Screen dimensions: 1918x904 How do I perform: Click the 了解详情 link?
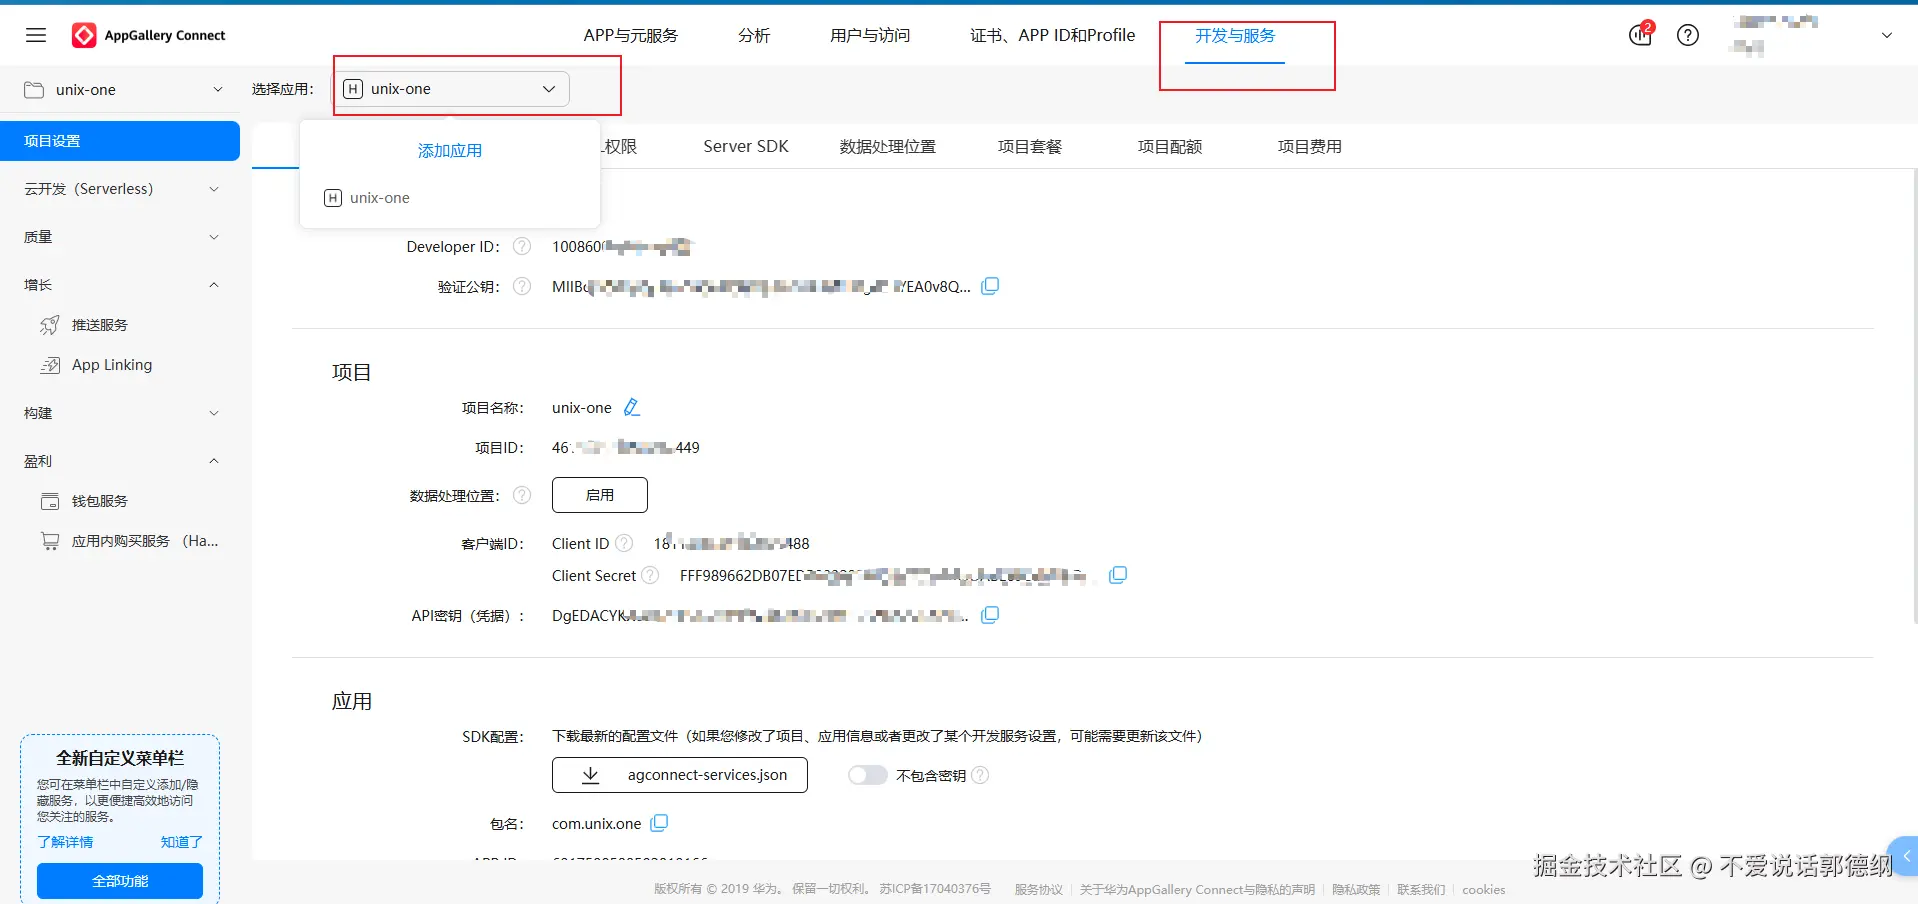[65, 842]
